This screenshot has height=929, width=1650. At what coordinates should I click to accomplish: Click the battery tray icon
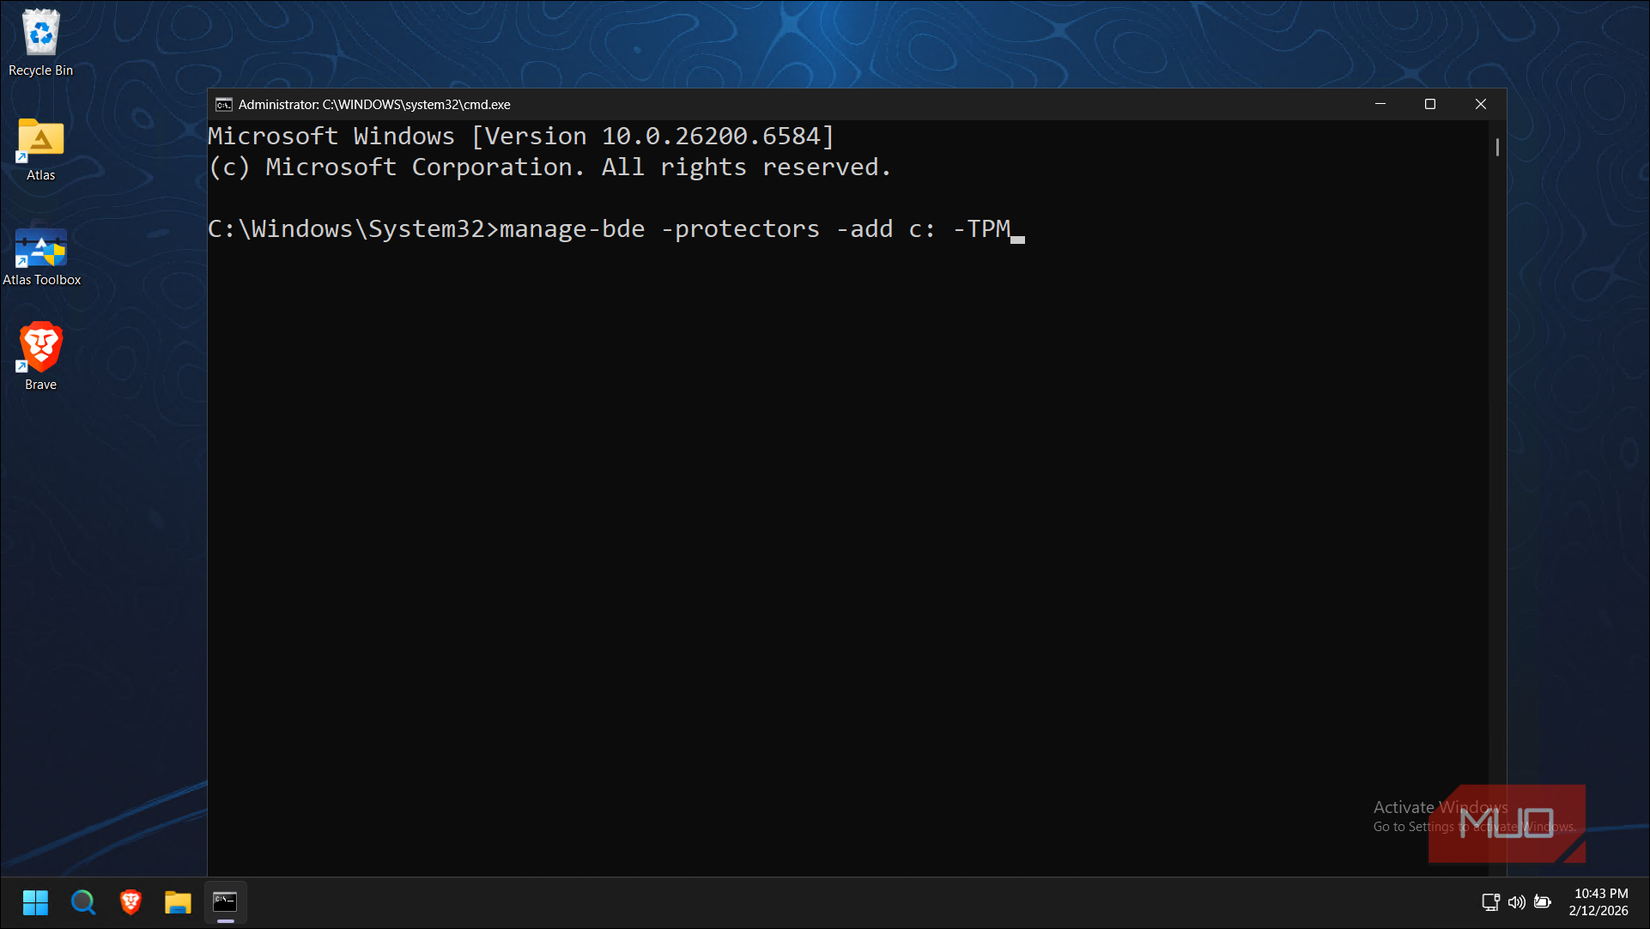[x=1543, y=902]
